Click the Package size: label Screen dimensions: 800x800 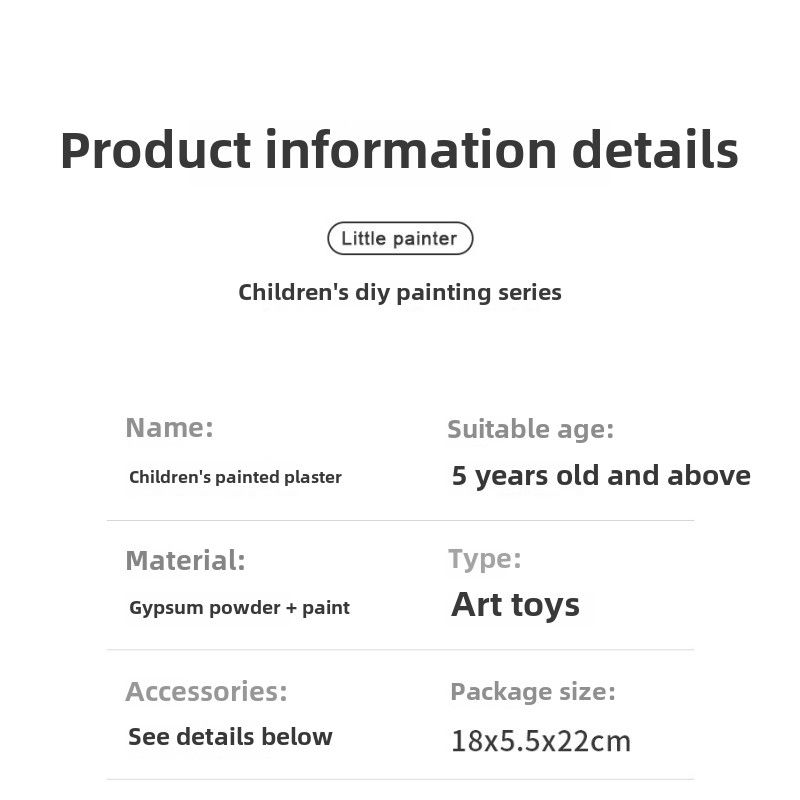click(533, 691)
